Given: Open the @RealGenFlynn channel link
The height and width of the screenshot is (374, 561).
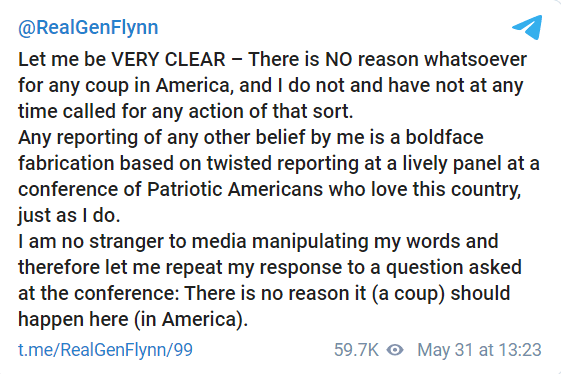Looking at the screenshot, I should click(88, 28).
